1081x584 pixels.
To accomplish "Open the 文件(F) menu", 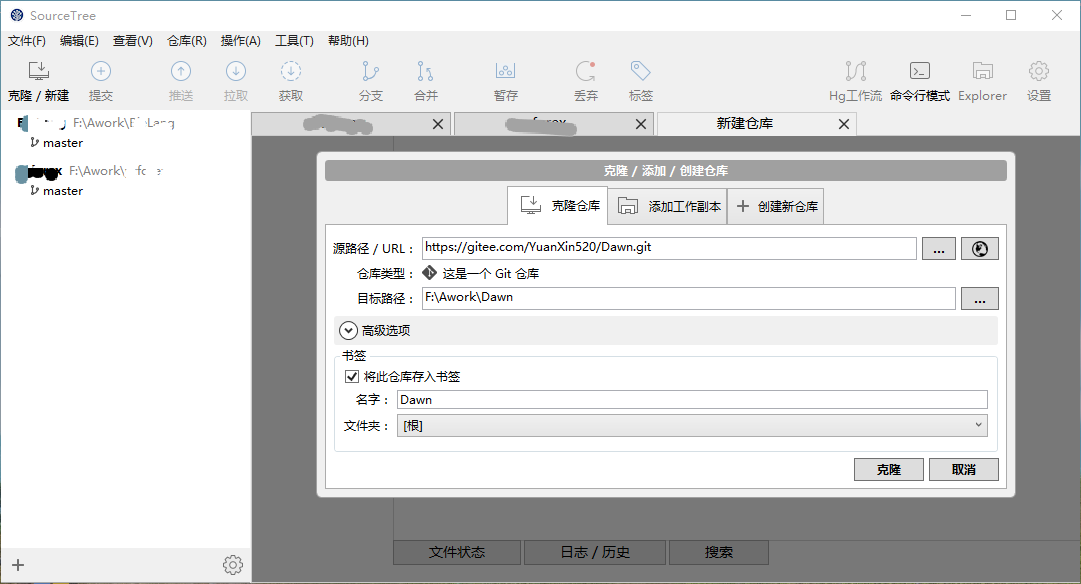I will point(27,41).
